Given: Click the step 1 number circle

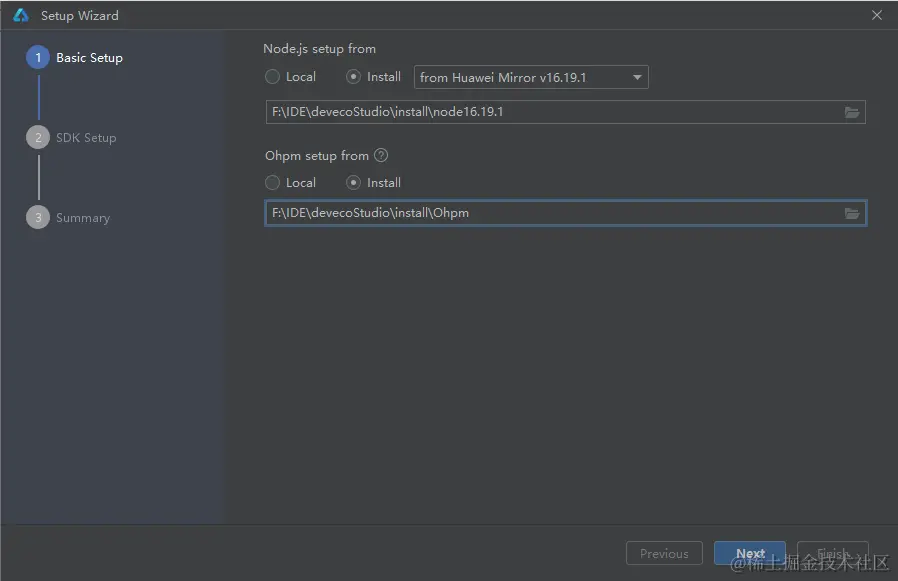Looking at the screenshot, I should tap(38, 57).
